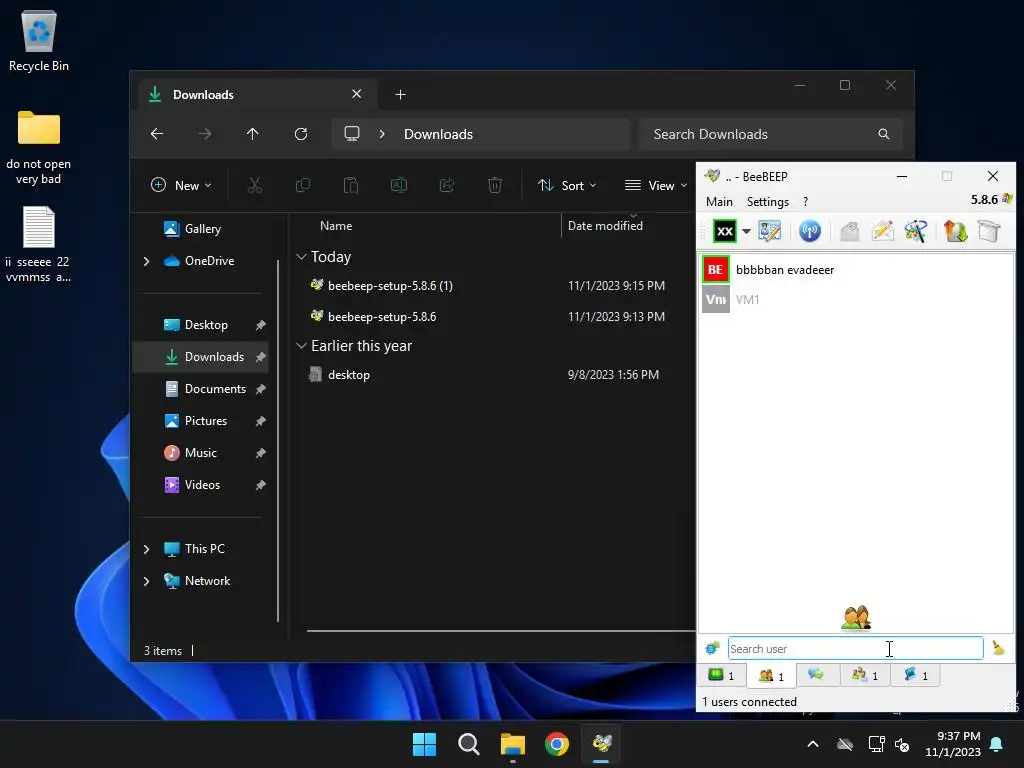This screenshot has width=1024, height=768.
Task: Go up one folder with the up arrow
Action: [253, 134]
